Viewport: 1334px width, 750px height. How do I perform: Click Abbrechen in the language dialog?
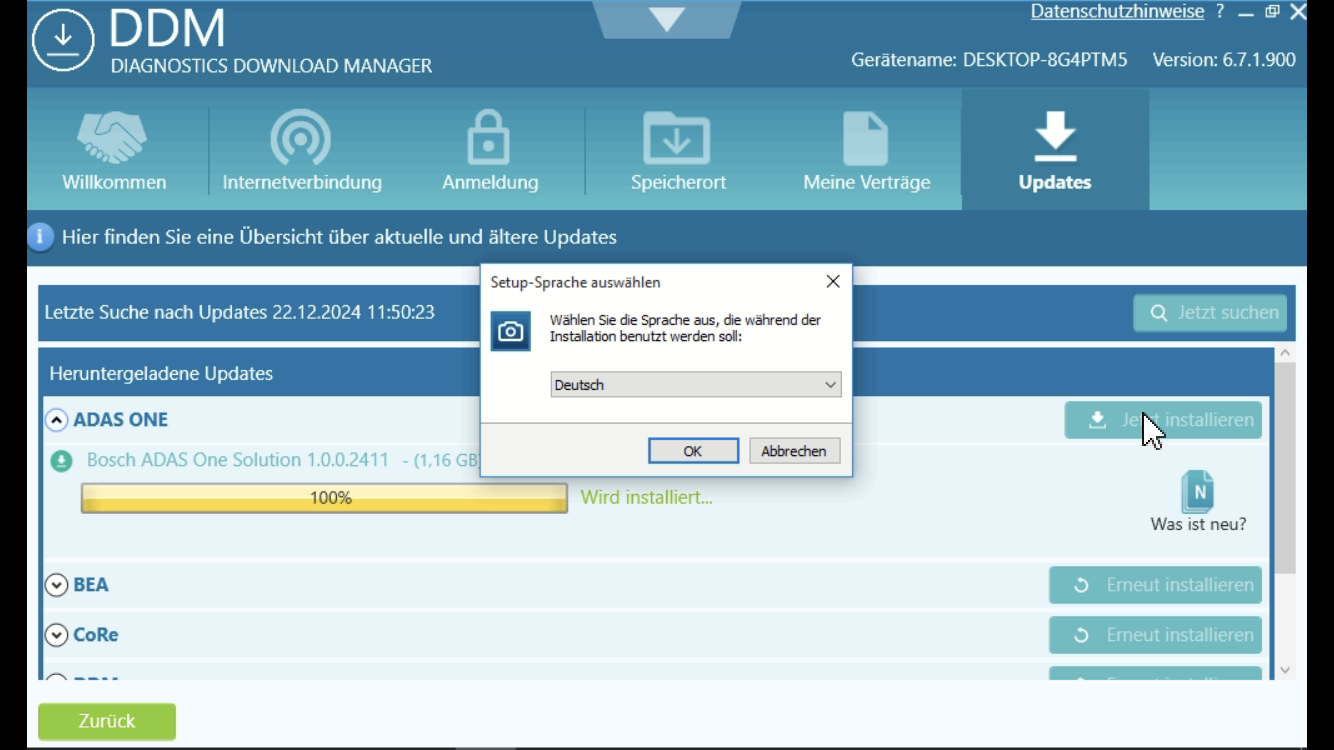[794, 451]
